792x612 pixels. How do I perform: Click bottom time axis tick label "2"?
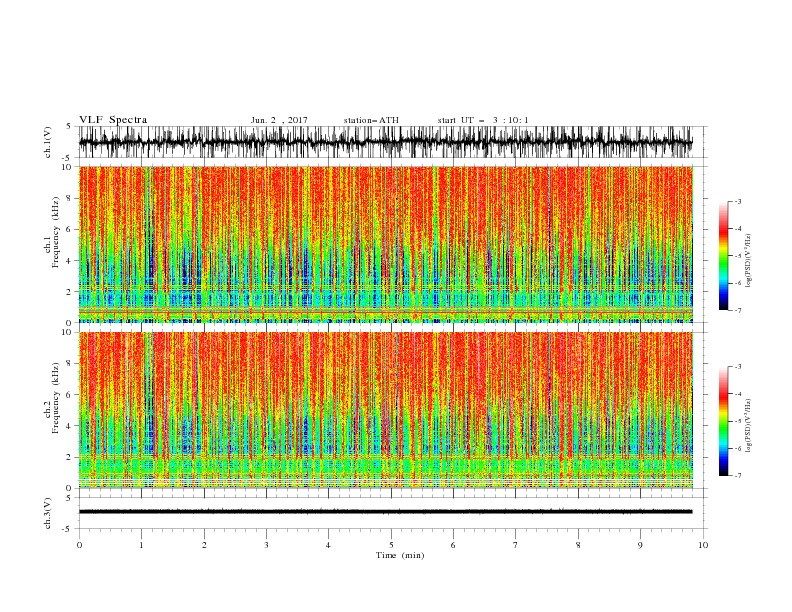point(204,545)
